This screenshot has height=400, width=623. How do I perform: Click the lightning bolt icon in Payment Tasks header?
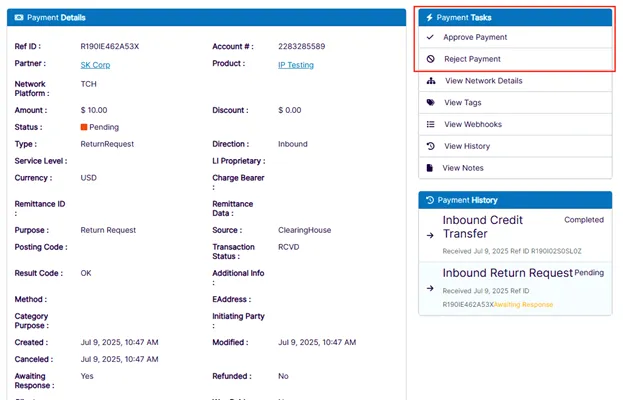click(429, 17)
